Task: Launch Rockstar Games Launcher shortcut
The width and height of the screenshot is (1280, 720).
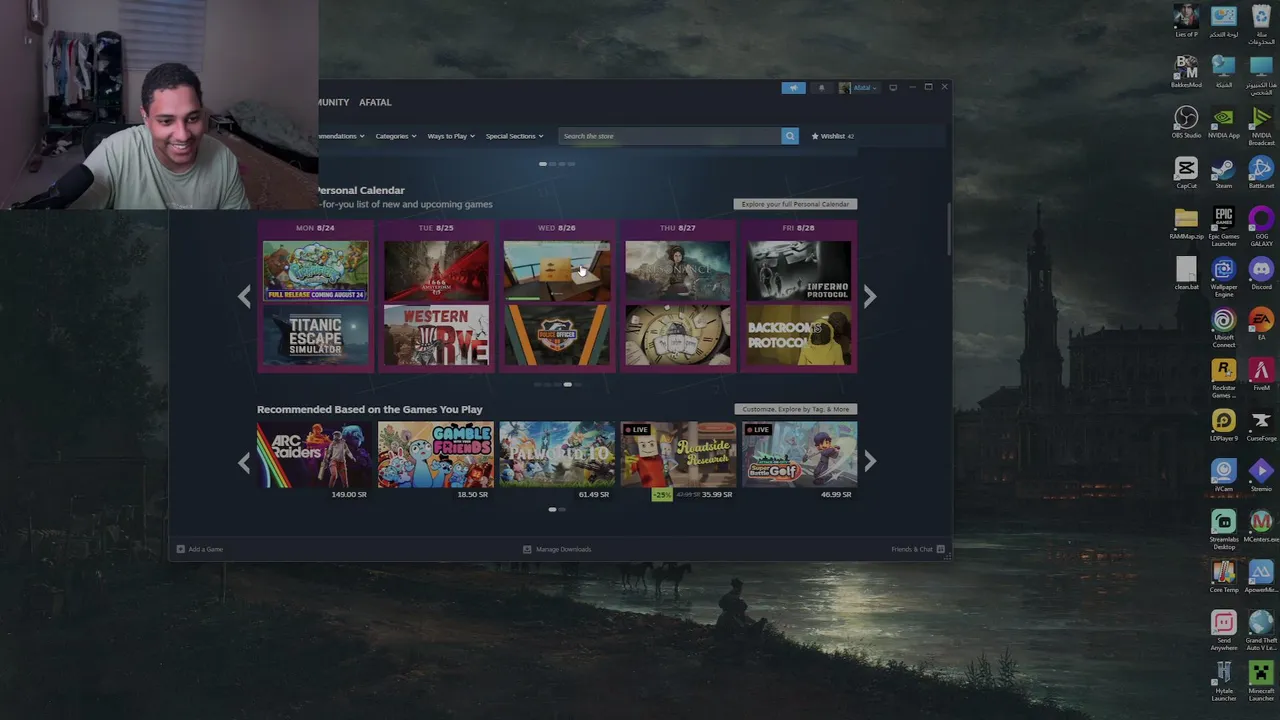Action: click(1223, 379)
